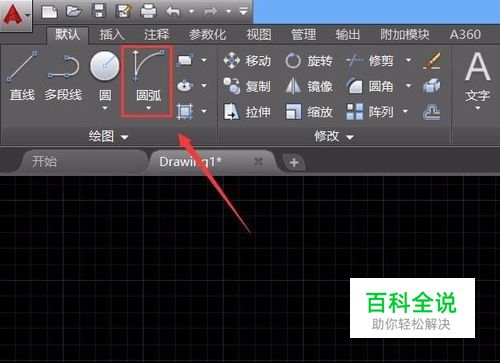Expand the hatch tool dropdown arrow
Screen dimensions: 500x363
coord(204,111)
